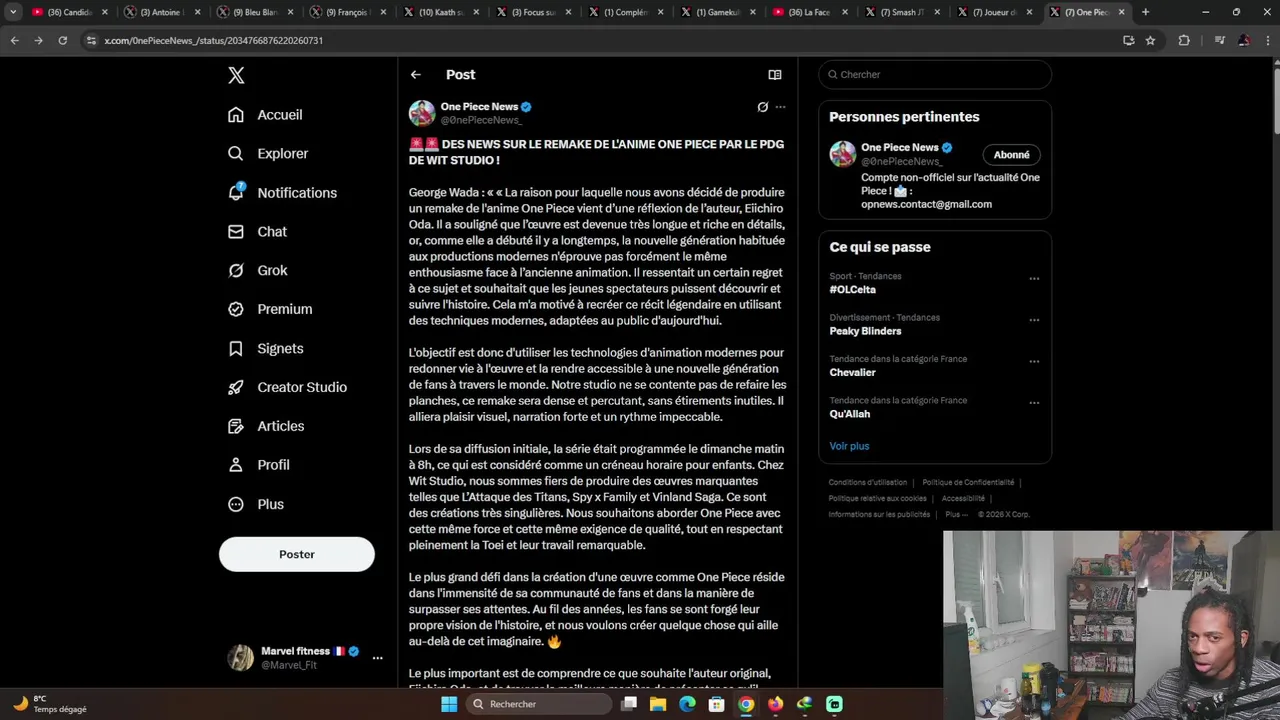Bookmark this page with the star icon
Image resolution: width=1280 pixels, height=720 pixels.
point(1150,40)
